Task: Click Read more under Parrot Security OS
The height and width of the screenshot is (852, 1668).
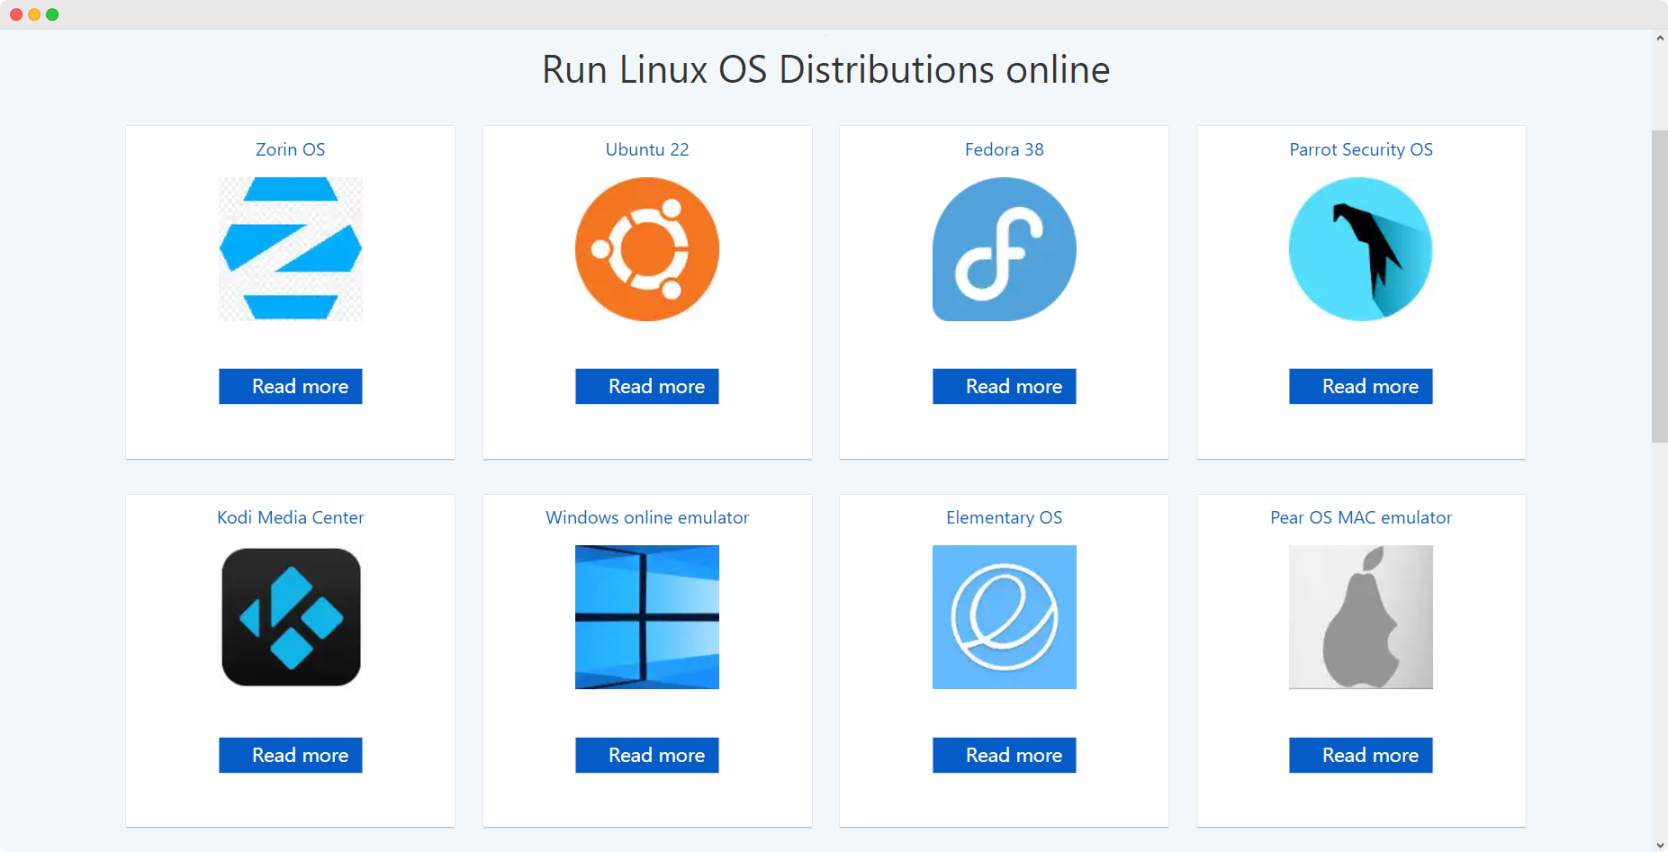Action: coord(1360,386)
